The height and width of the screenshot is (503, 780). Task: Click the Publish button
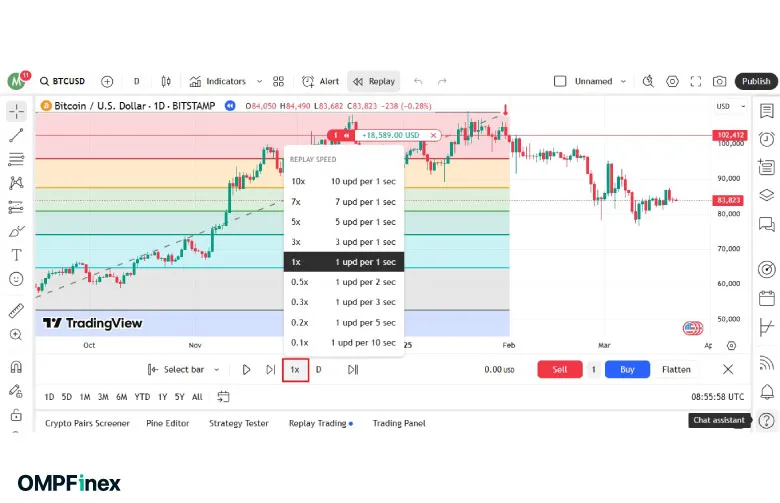[756, 81]
